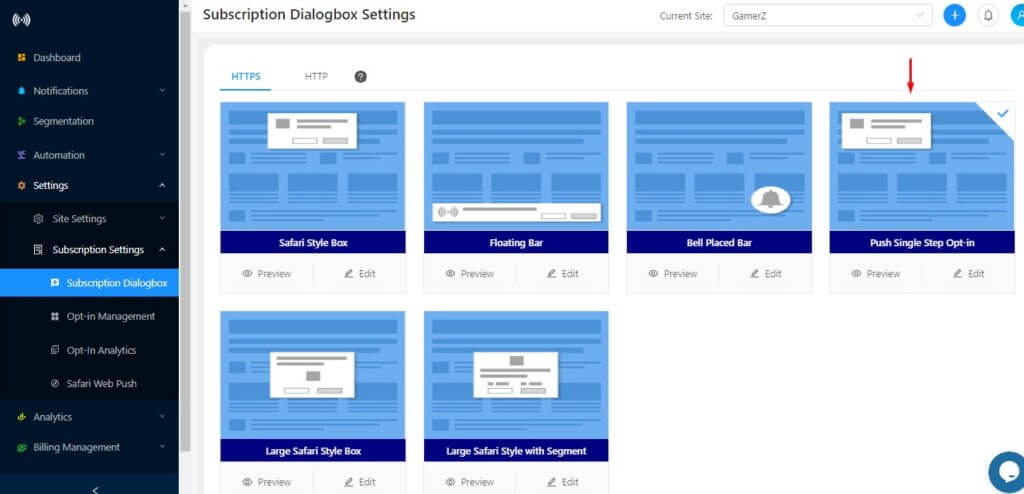
Task: Expand the Notifications sidebar chevron
Action: click(x=162, y=91)
